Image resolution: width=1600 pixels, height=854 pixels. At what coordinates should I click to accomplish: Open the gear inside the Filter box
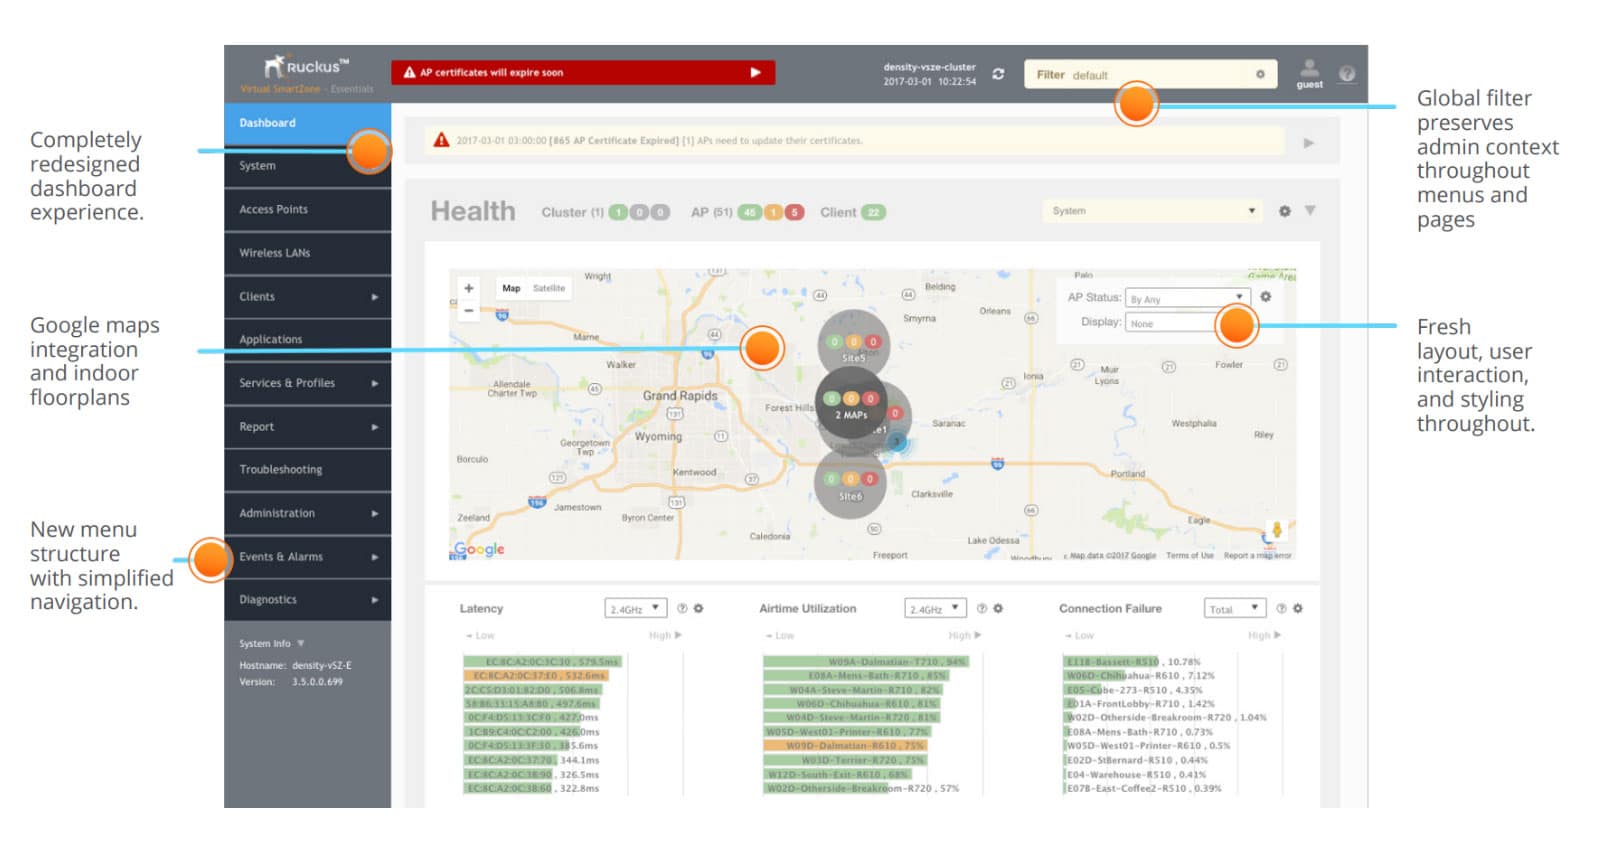tap(1260, 74)
